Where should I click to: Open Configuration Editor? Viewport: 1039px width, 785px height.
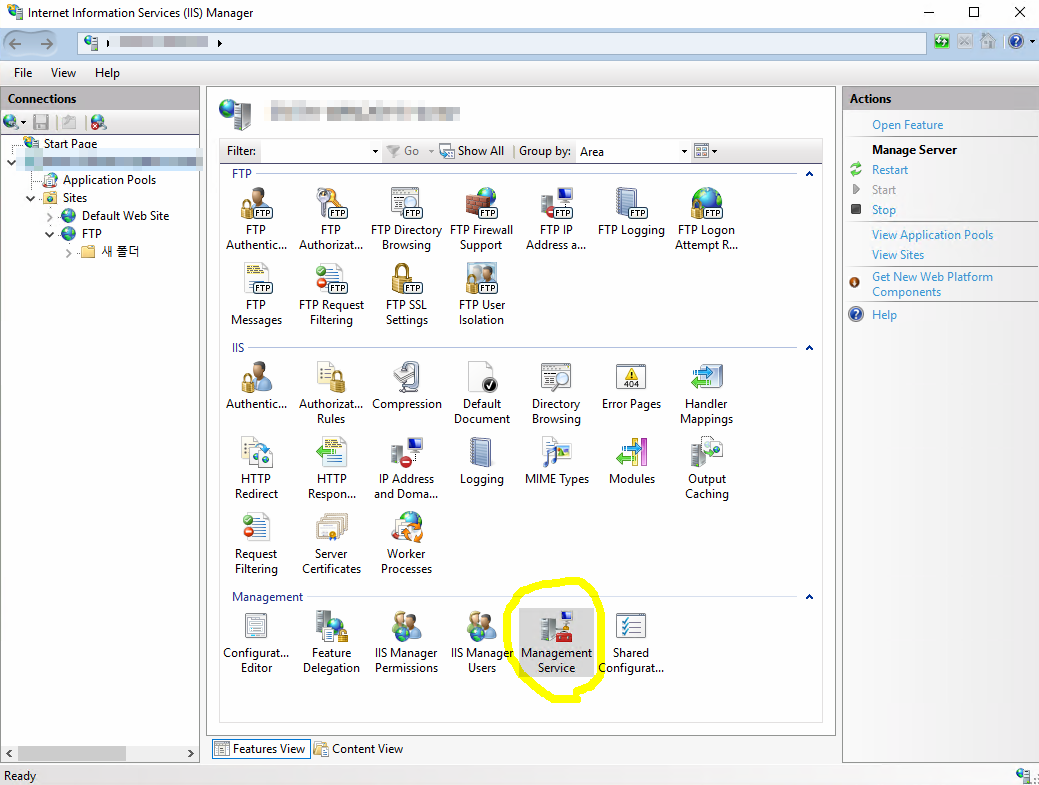pos(256,642)
